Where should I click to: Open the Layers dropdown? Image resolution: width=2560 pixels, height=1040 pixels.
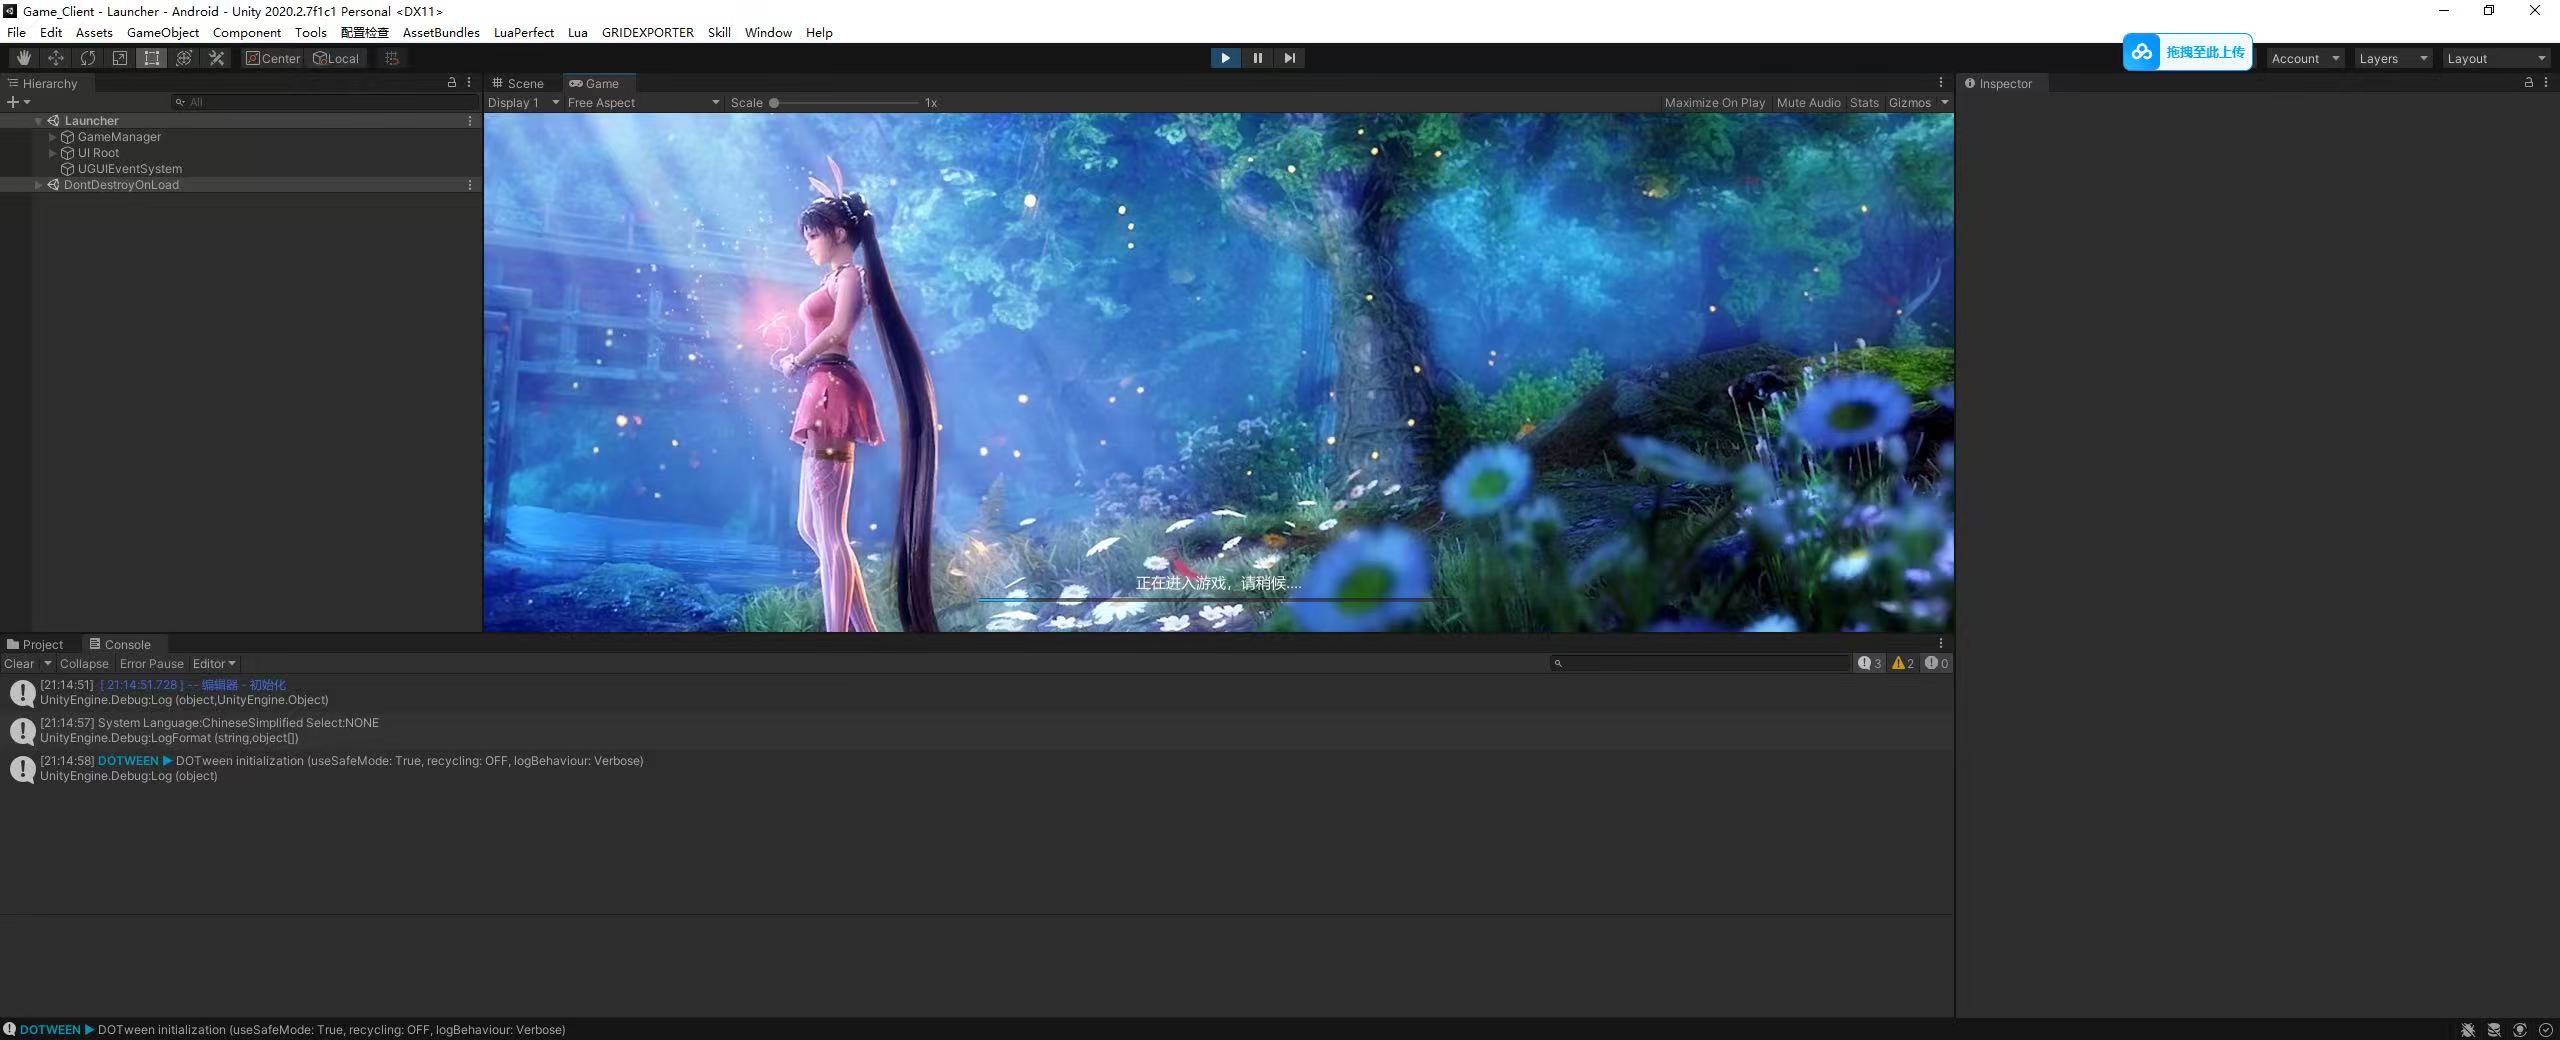coord(2392,59)
